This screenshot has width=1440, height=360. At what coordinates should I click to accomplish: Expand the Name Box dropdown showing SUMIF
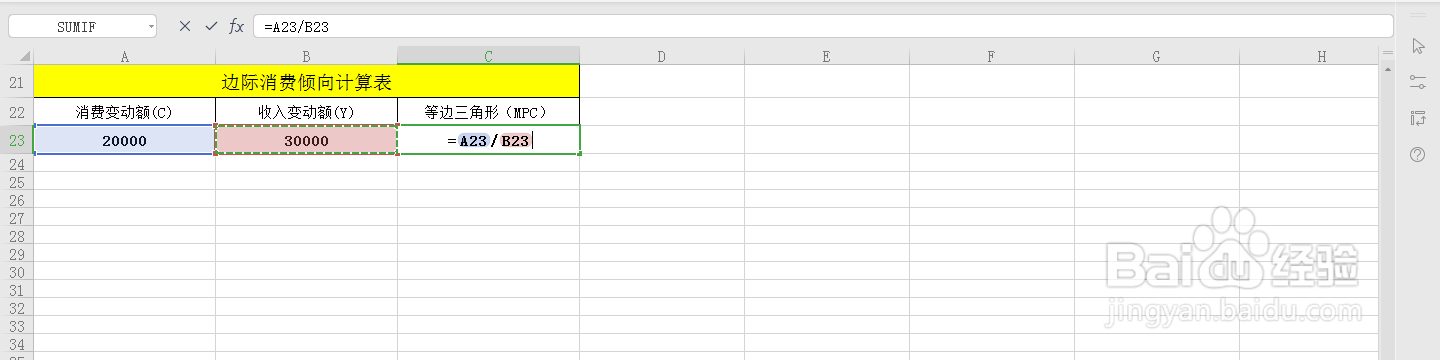click(151, 27)
